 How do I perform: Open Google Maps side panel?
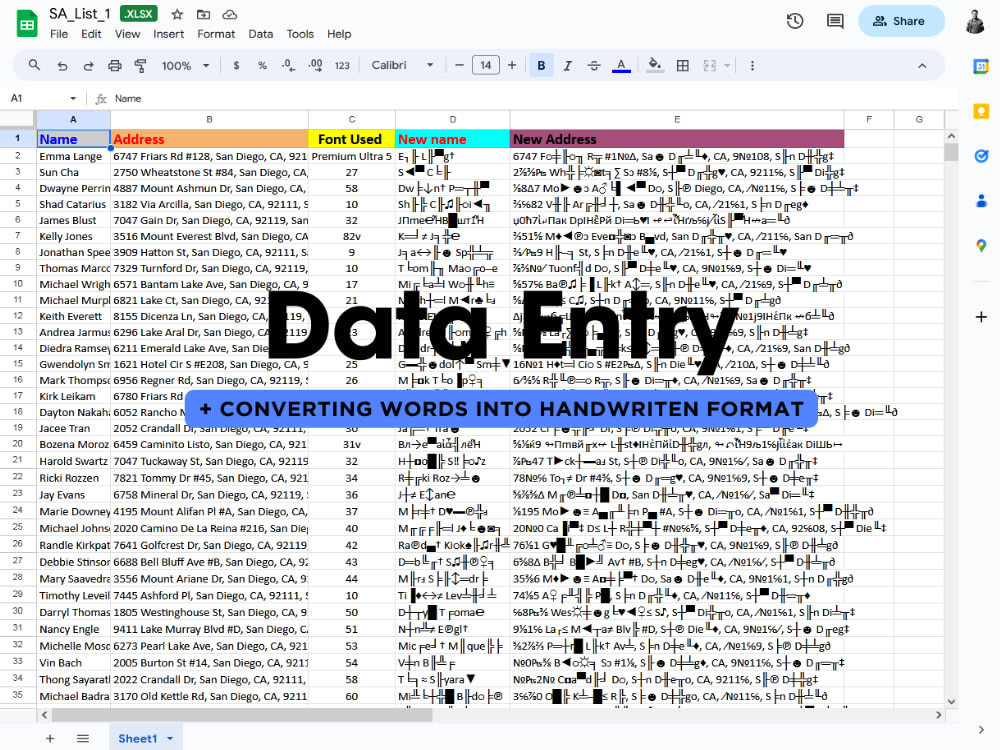(981, 246)
